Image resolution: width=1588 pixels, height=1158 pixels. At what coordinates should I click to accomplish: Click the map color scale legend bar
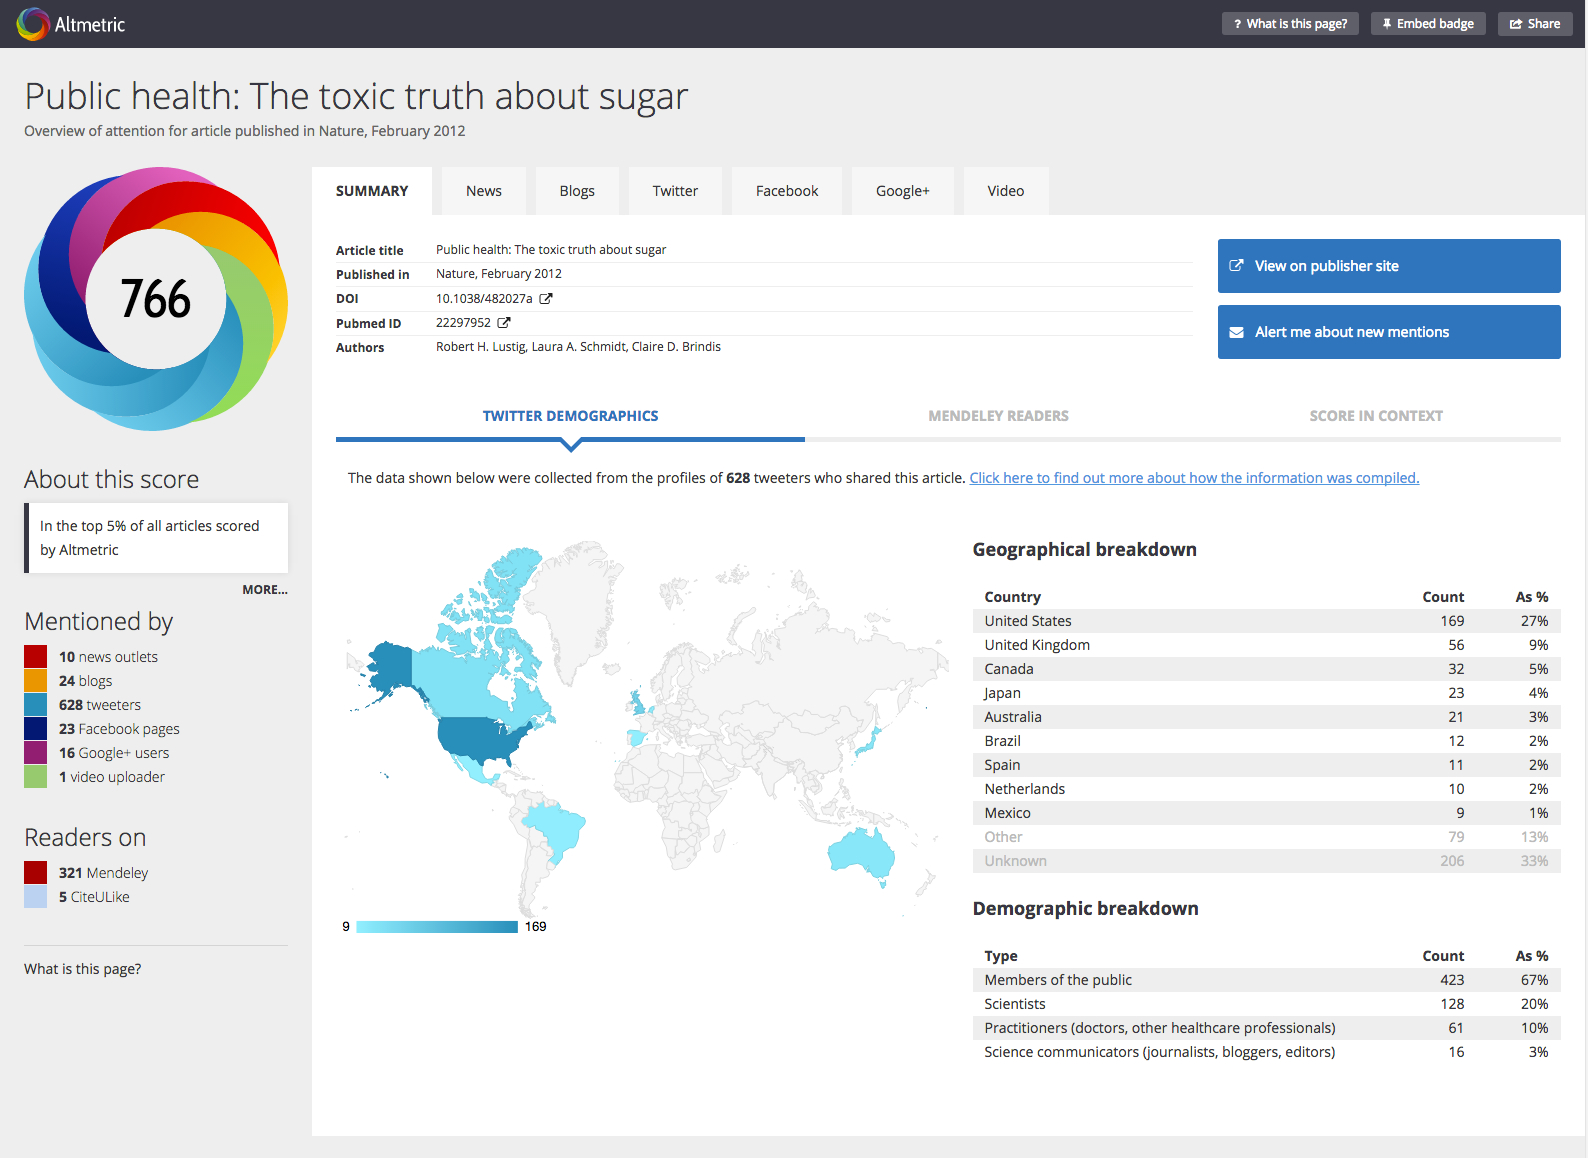[437, 927]
